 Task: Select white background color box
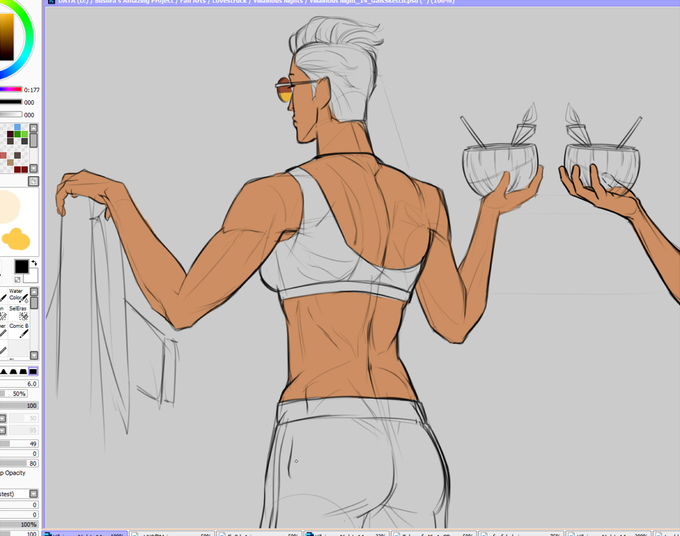pyautogui.click(x=32, y=276)
